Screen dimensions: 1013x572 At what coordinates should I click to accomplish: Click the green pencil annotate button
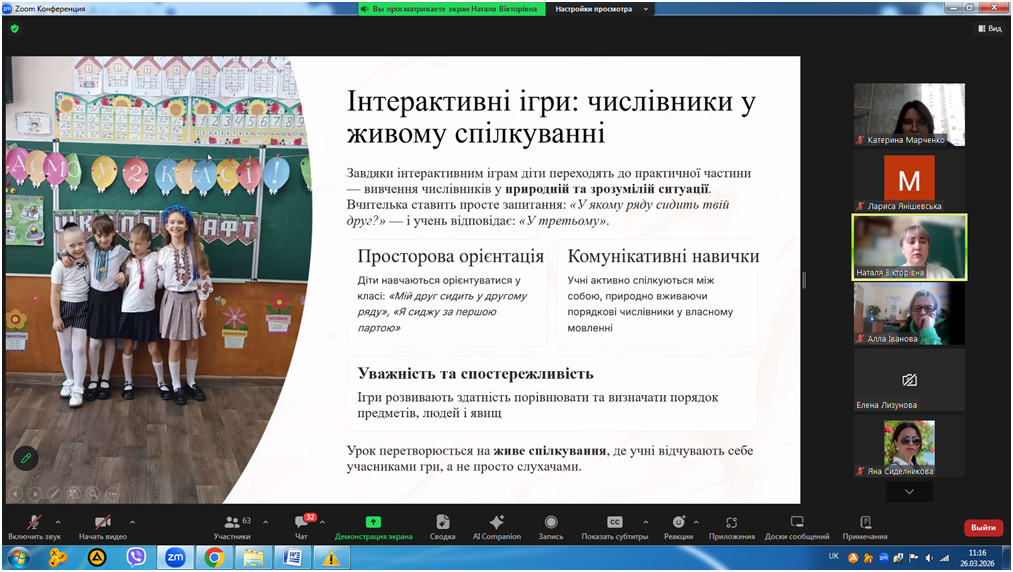coord(26,458)
